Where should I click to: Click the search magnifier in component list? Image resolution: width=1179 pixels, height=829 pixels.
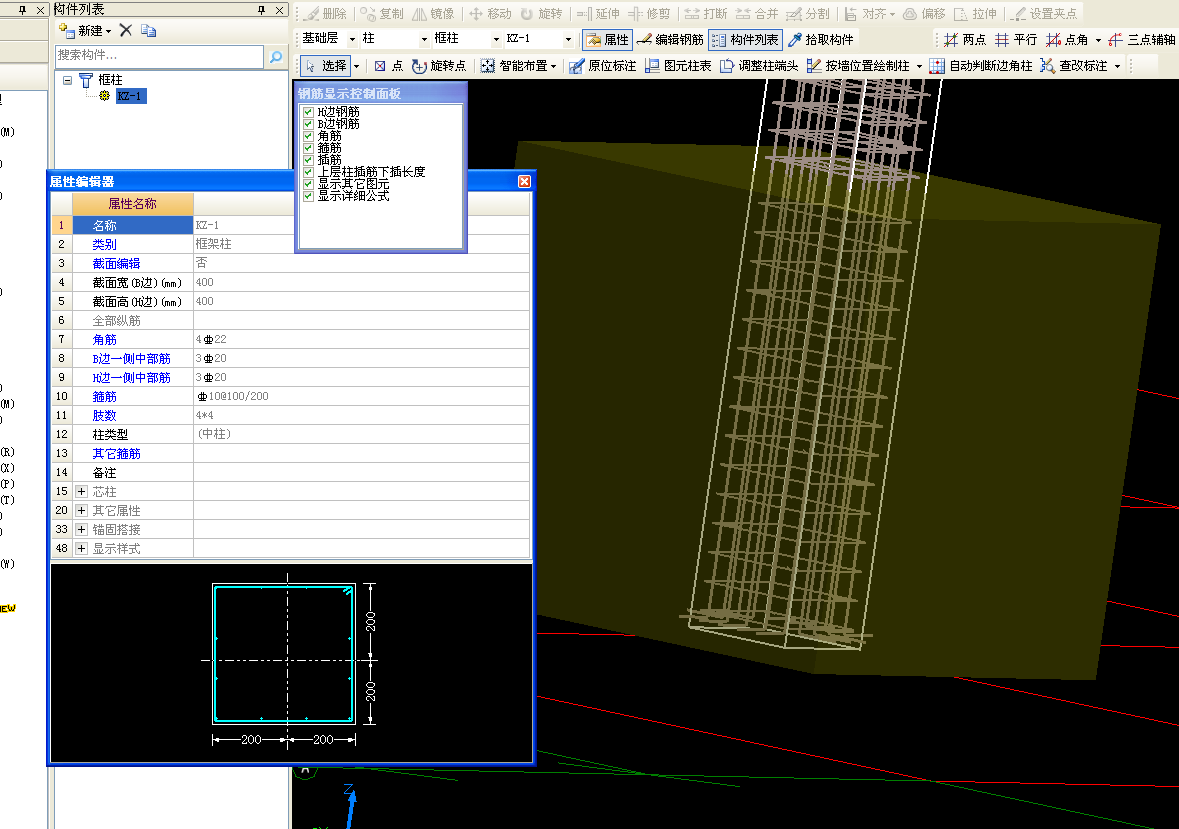(x=277, y=56)
